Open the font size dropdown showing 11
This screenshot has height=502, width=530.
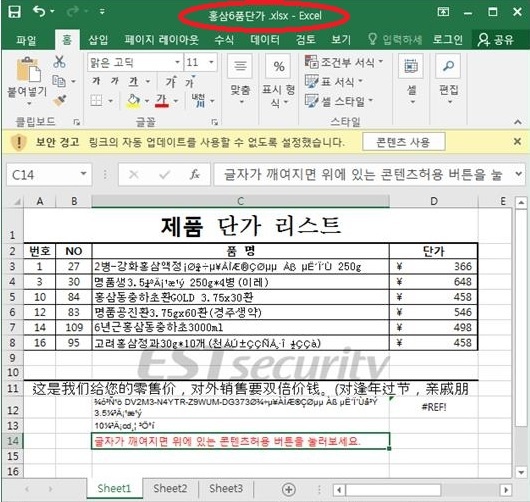[x=211, y=62]
